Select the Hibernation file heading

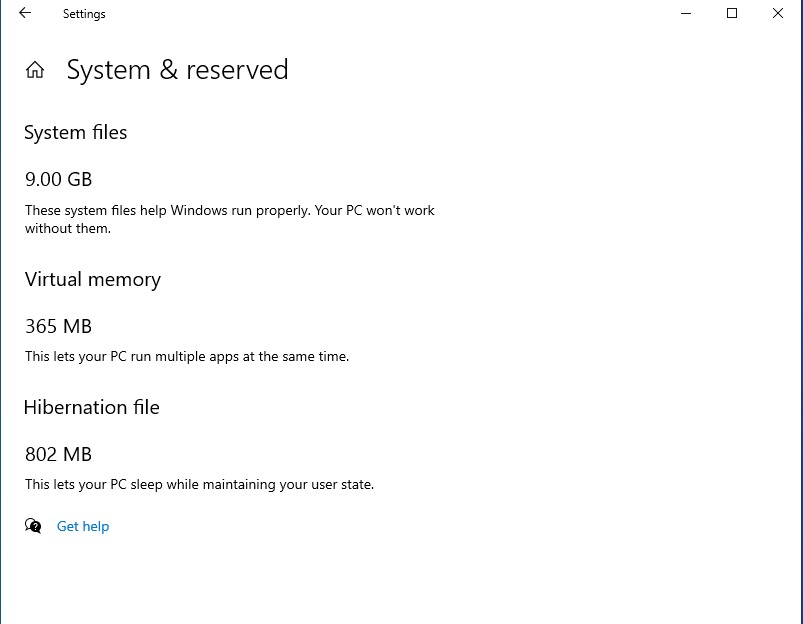tap(92, 408)
